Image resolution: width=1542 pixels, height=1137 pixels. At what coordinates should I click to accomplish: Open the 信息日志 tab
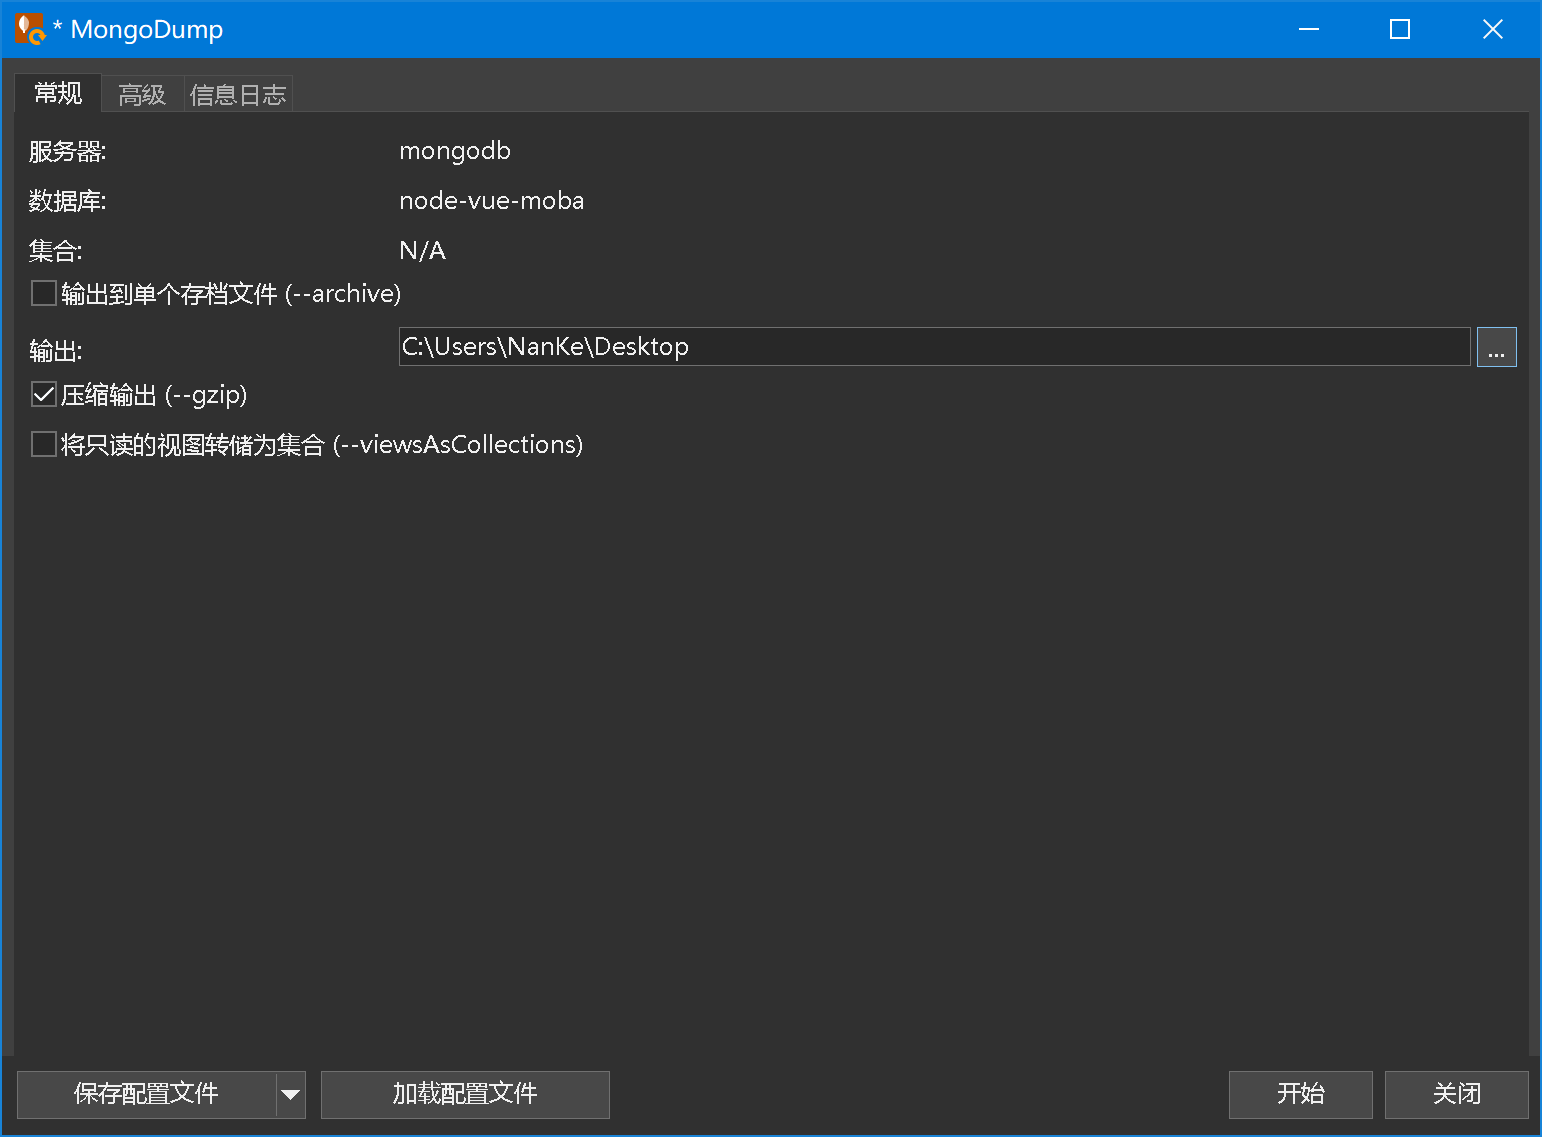(x=238, y=93)
